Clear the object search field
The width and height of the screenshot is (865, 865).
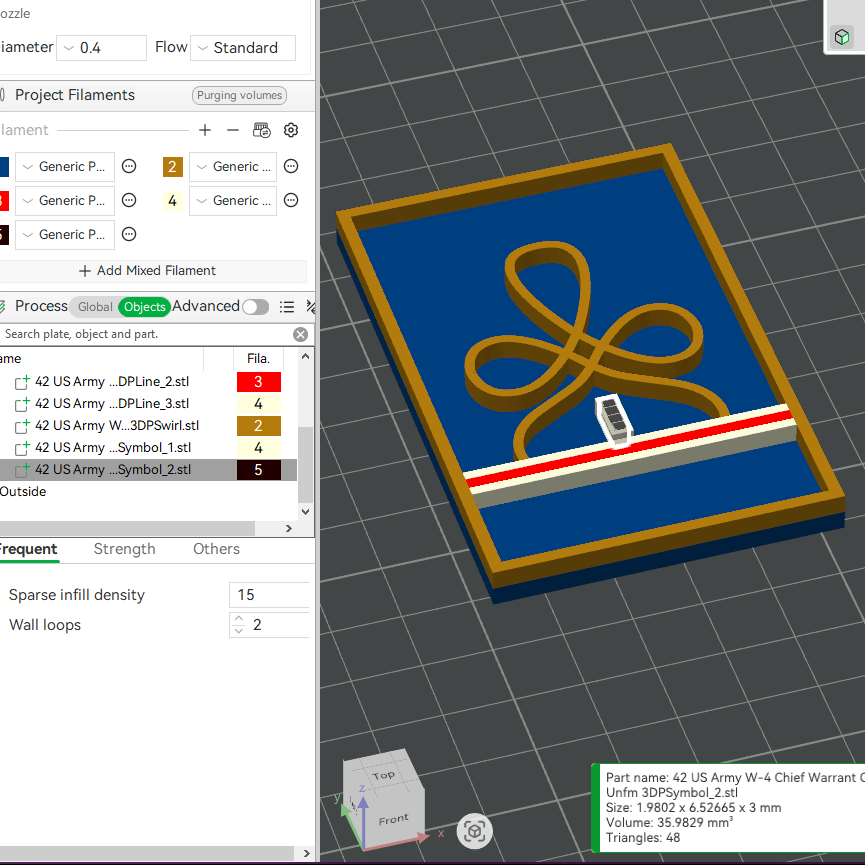(x=301, y=334)
